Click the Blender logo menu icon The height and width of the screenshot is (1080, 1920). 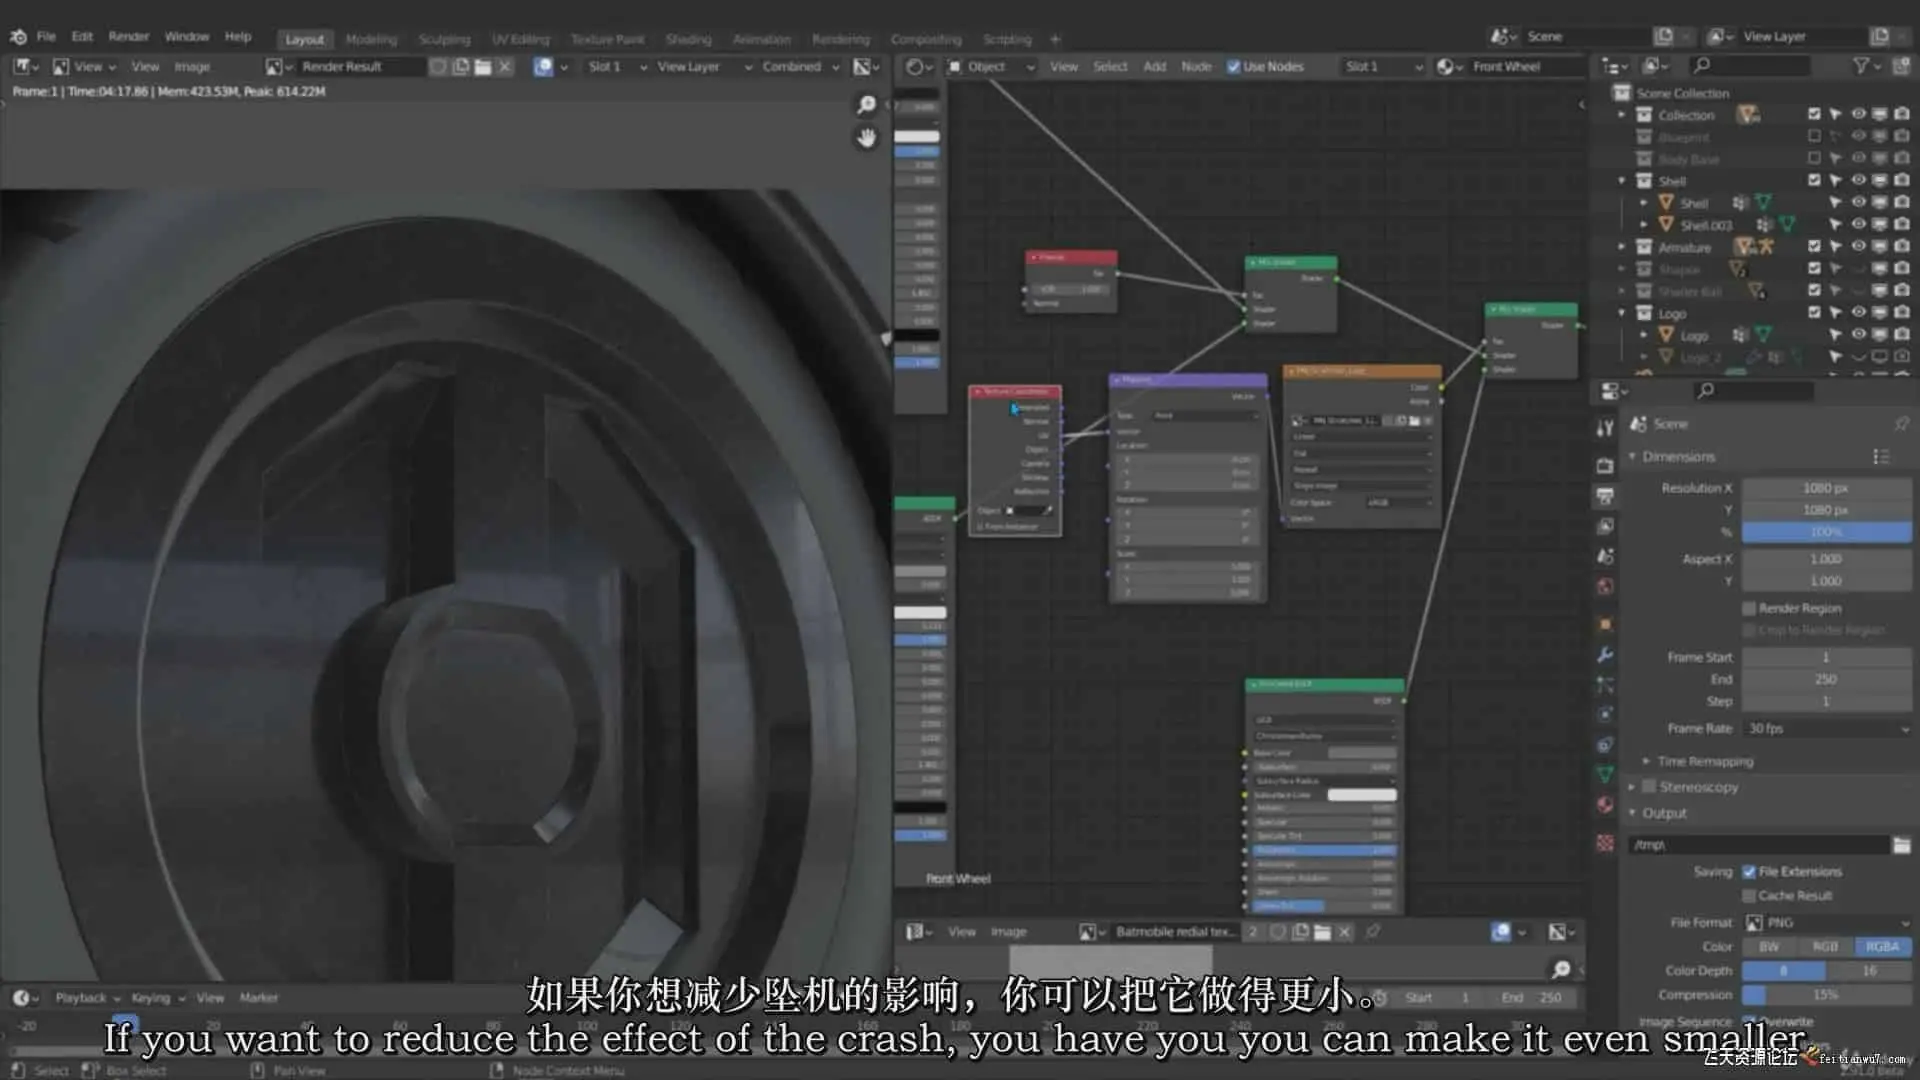point(18,37)
